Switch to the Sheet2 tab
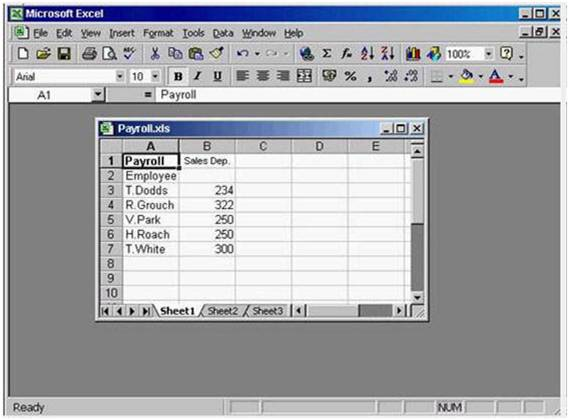The image size is (569, 420). (x=222, y=311)
